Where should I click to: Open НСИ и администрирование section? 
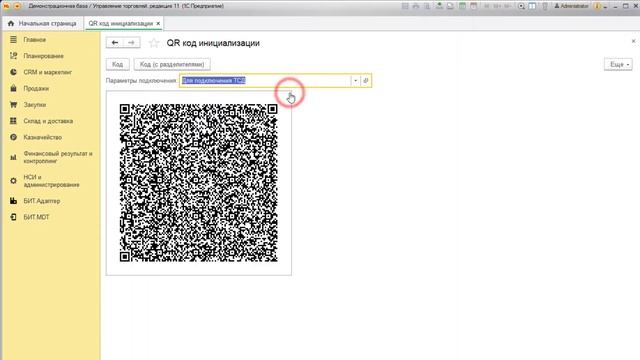click(51, 181)
